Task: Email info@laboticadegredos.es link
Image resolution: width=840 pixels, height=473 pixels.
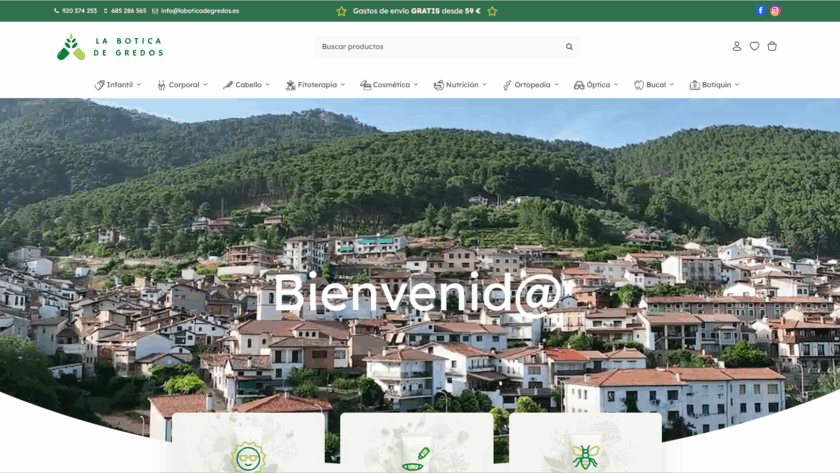Action: coord(200,11)
